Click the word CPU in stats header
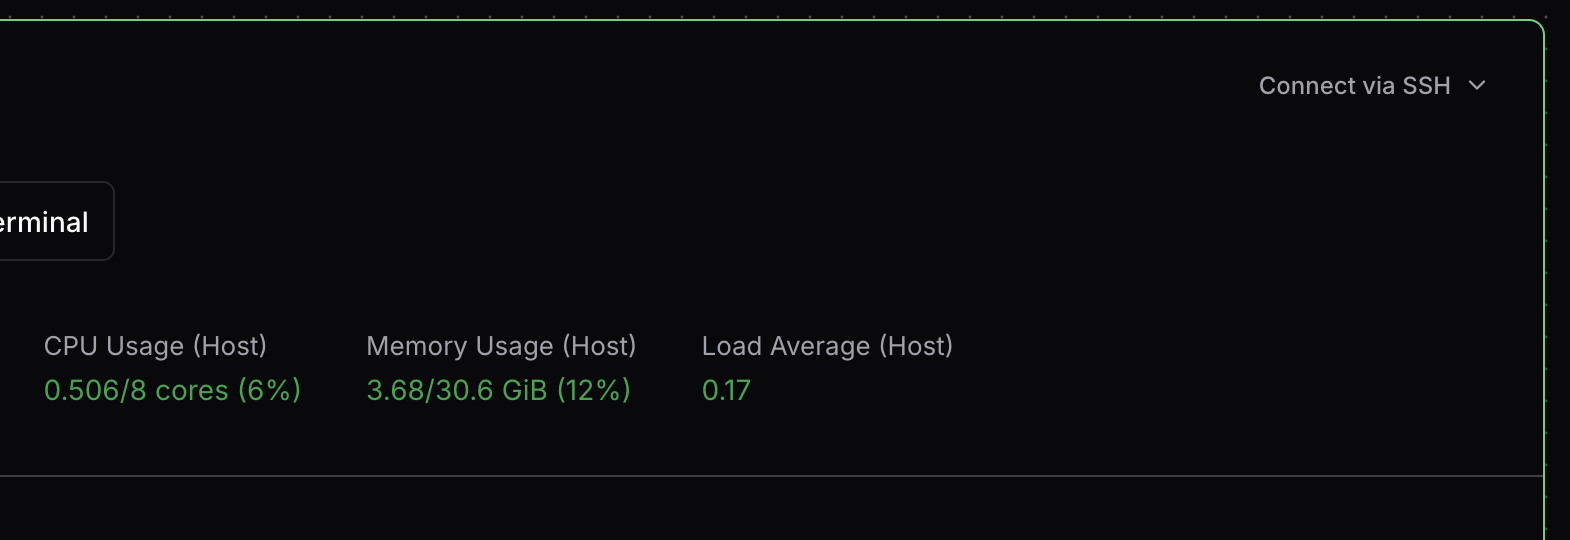 point(70,346)
